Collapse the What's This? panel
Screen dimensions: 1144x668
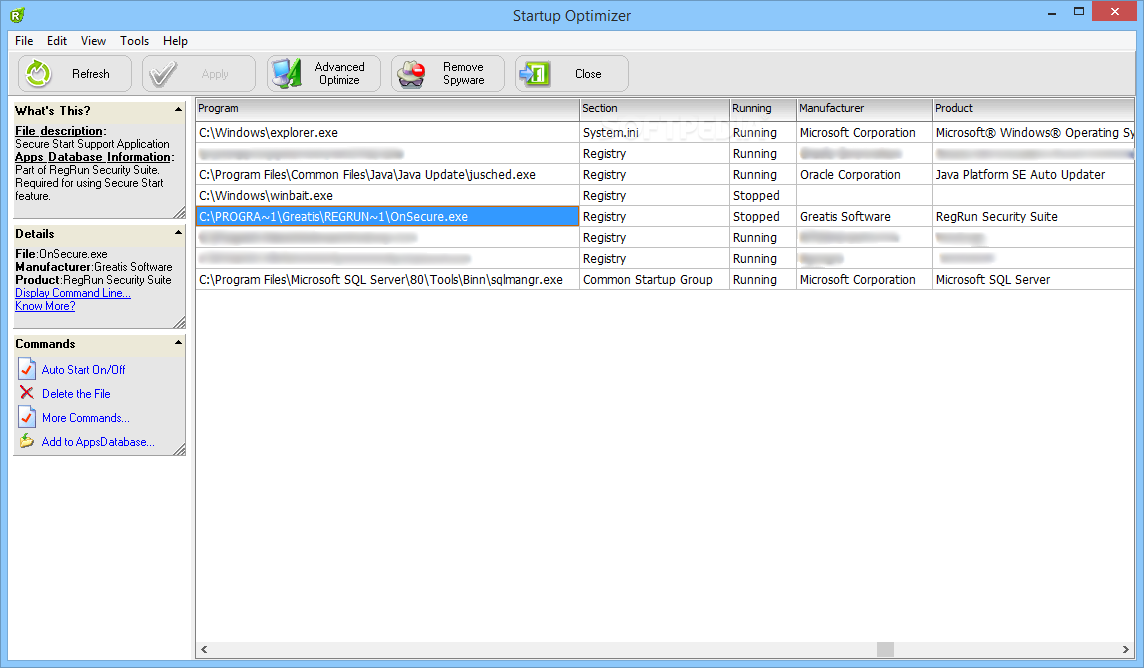(178, 110)
